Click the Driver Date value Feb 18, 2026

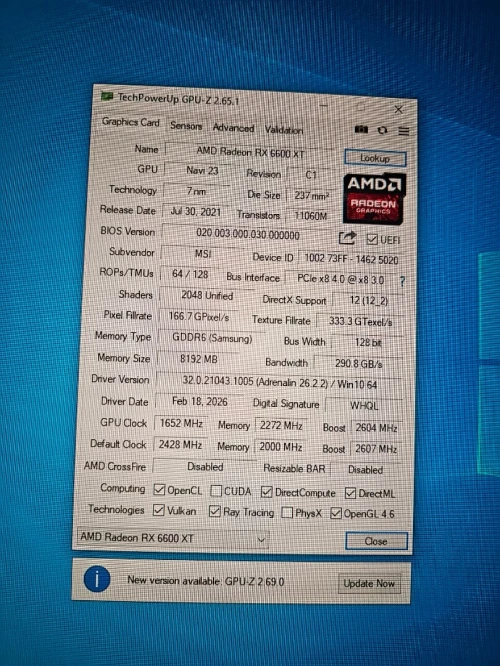tap(199, 401)
